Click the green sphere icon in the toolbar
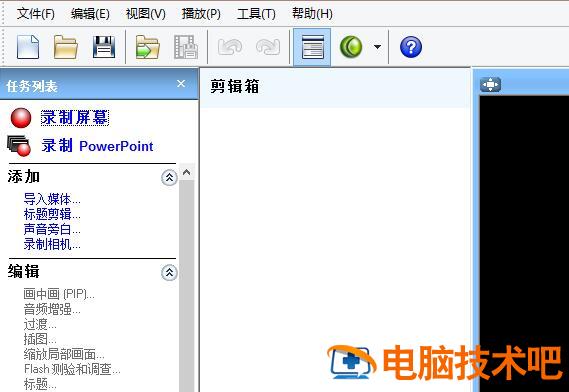This screenshot has height=392, width=569. click(351, 47)
